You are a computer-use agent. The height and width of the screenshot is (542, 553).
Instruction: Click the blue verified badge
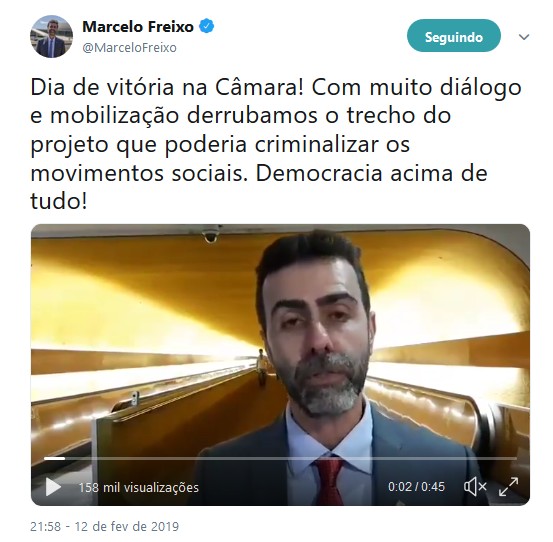point(207,26)
